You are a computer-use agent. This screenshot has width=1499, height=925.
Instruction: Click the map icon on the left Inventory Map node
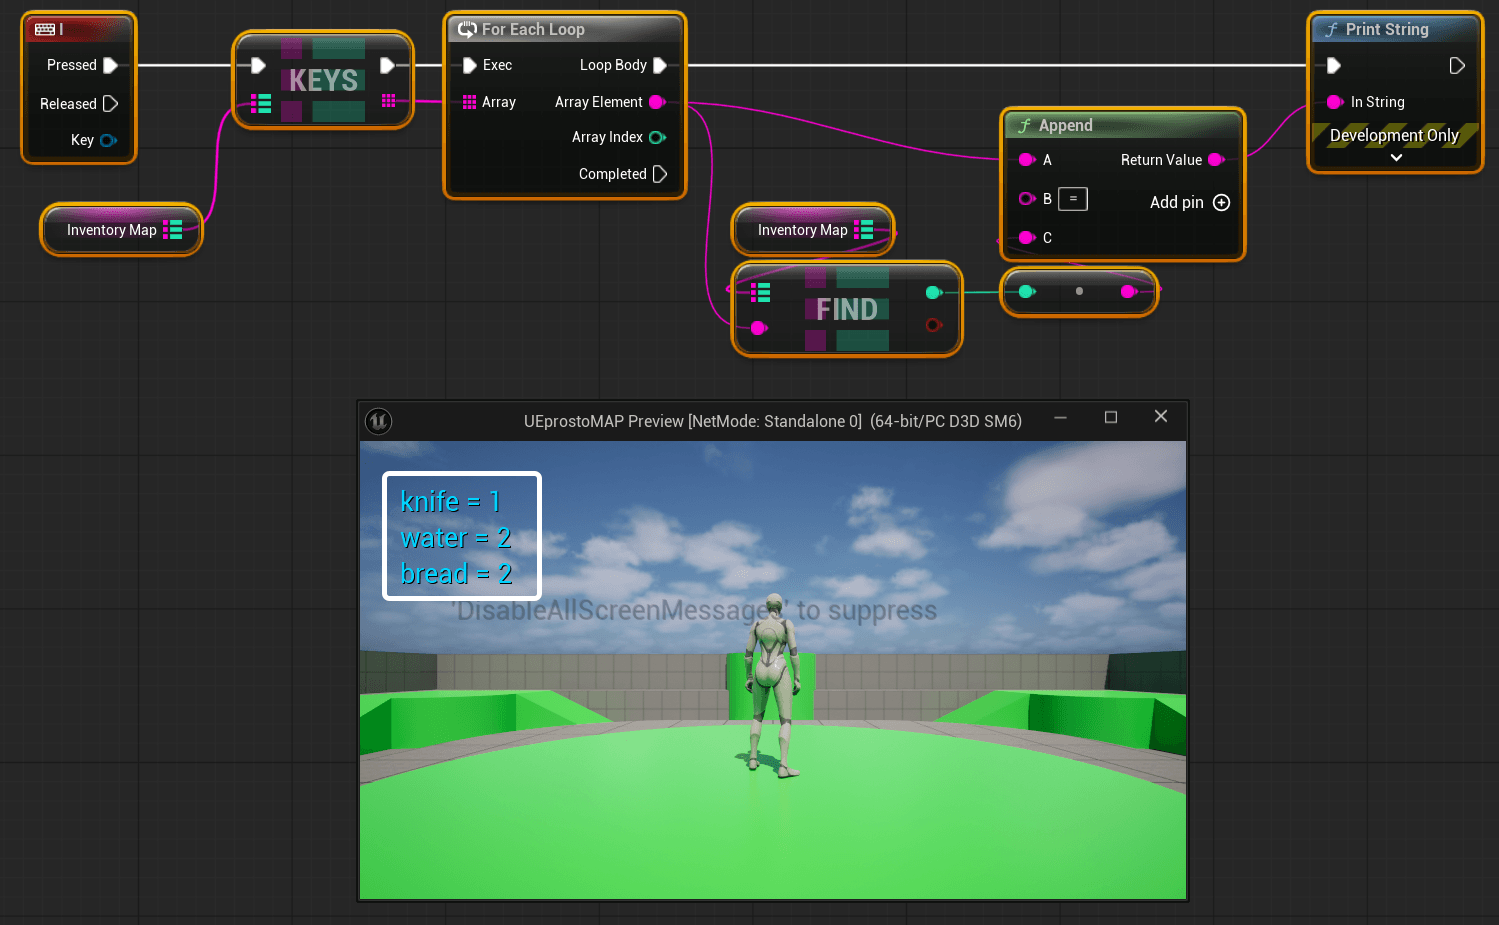[173, 229]
